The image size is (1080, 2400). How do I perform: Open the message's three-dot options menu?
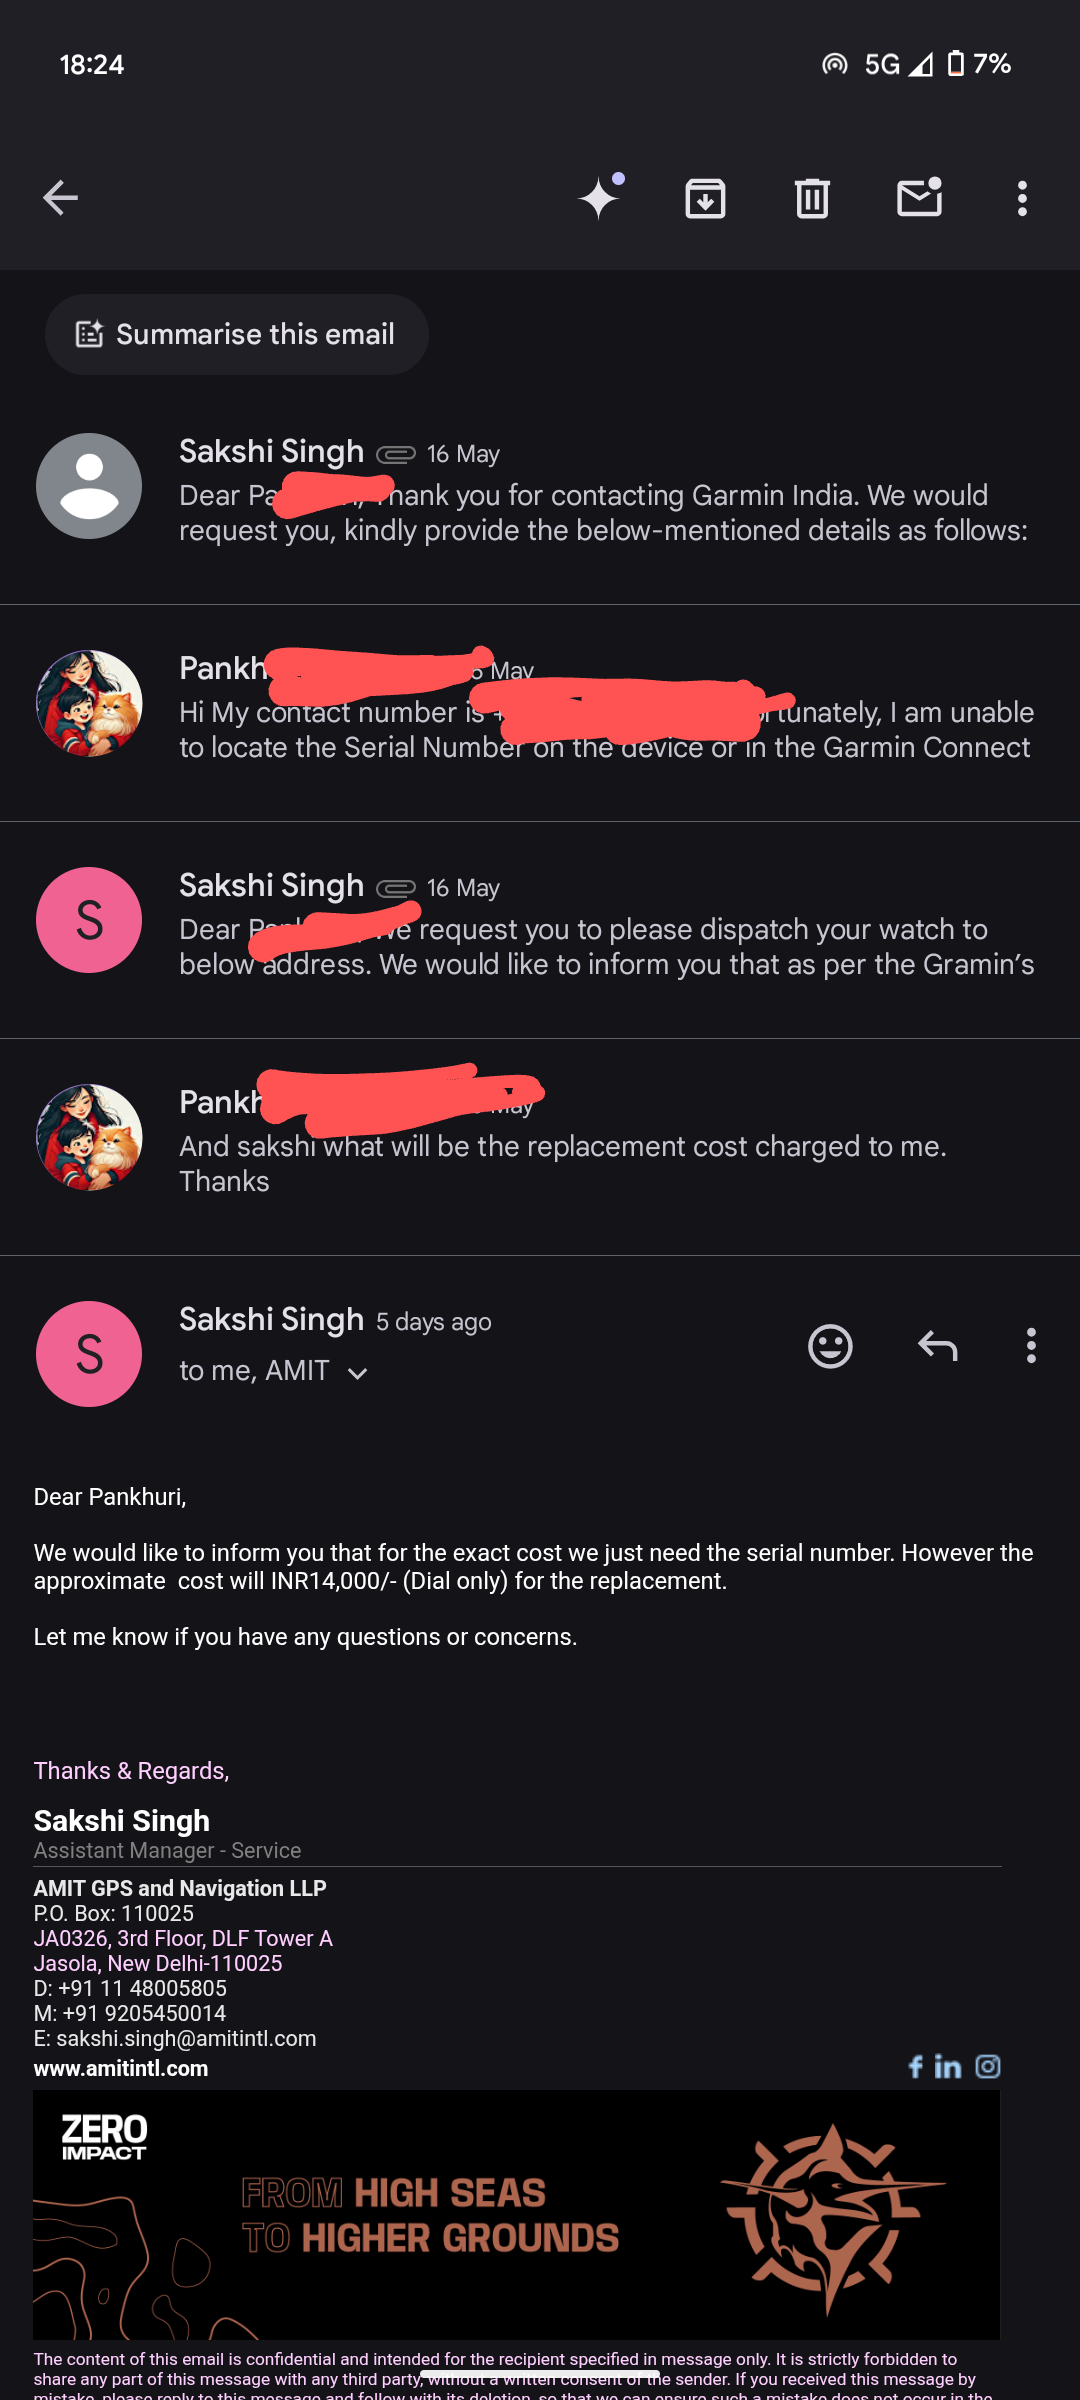point(1031,1346)
